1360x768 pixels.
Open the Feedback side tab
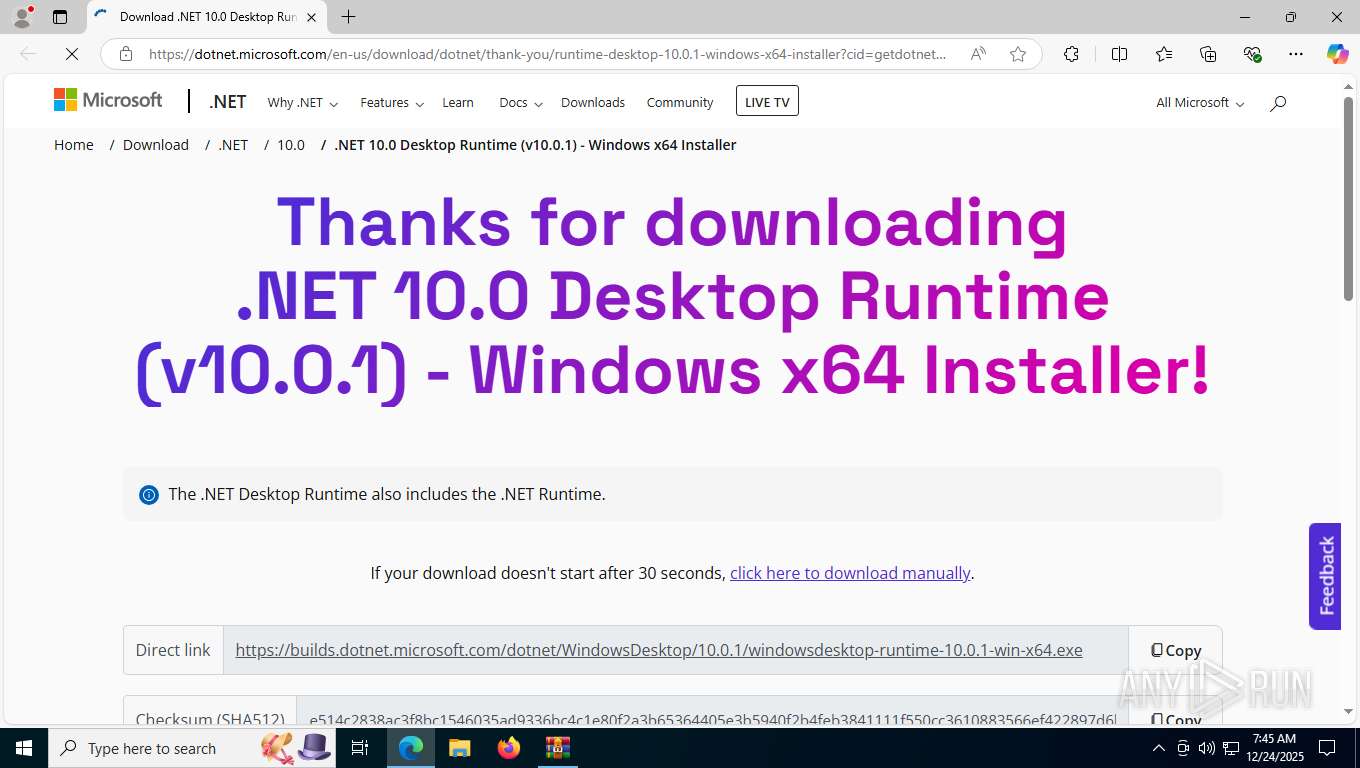coord(1325,576)
